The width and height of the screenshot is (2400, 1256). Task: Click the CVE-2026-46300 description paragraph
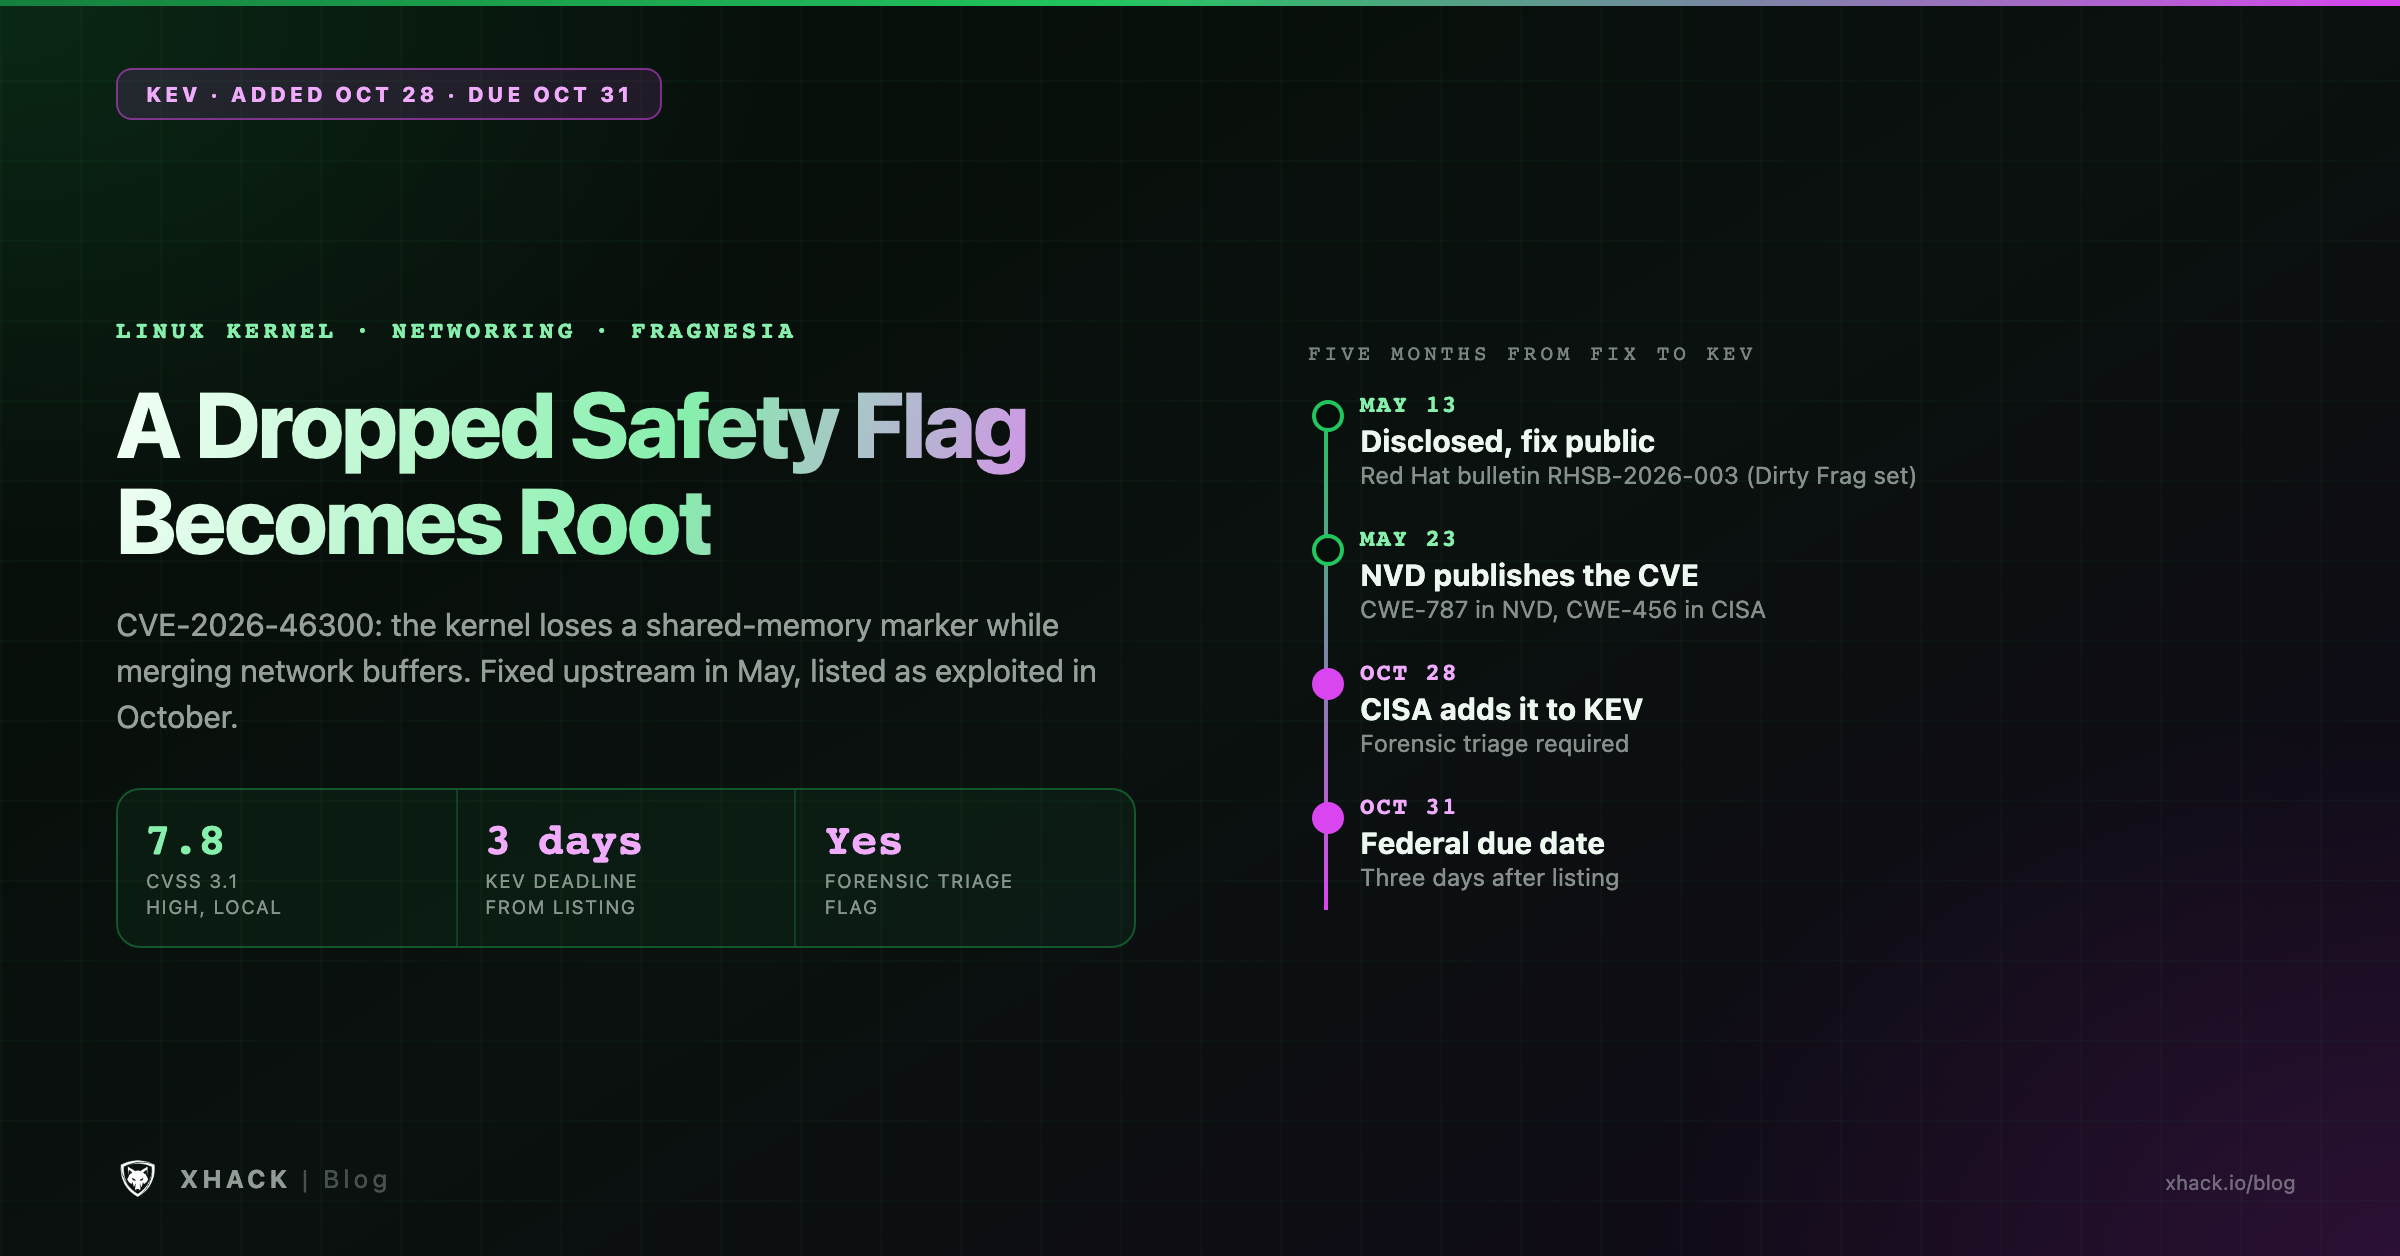(x=606, y=671)
